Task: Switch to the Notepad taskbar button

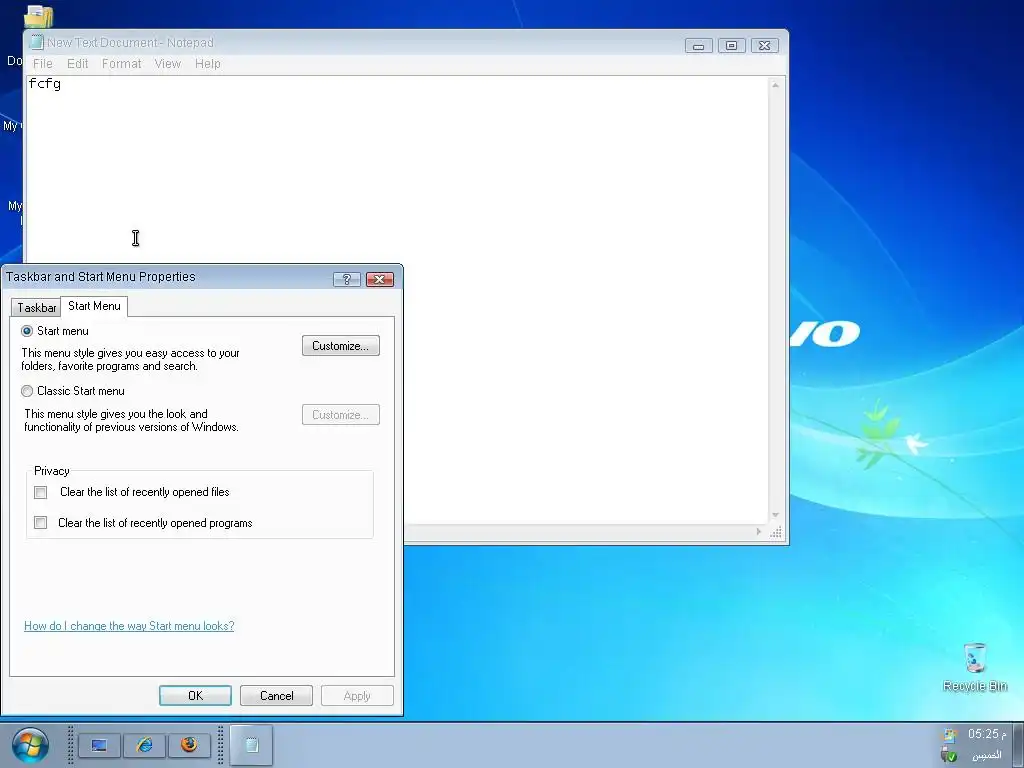Action: click(251, 745)
